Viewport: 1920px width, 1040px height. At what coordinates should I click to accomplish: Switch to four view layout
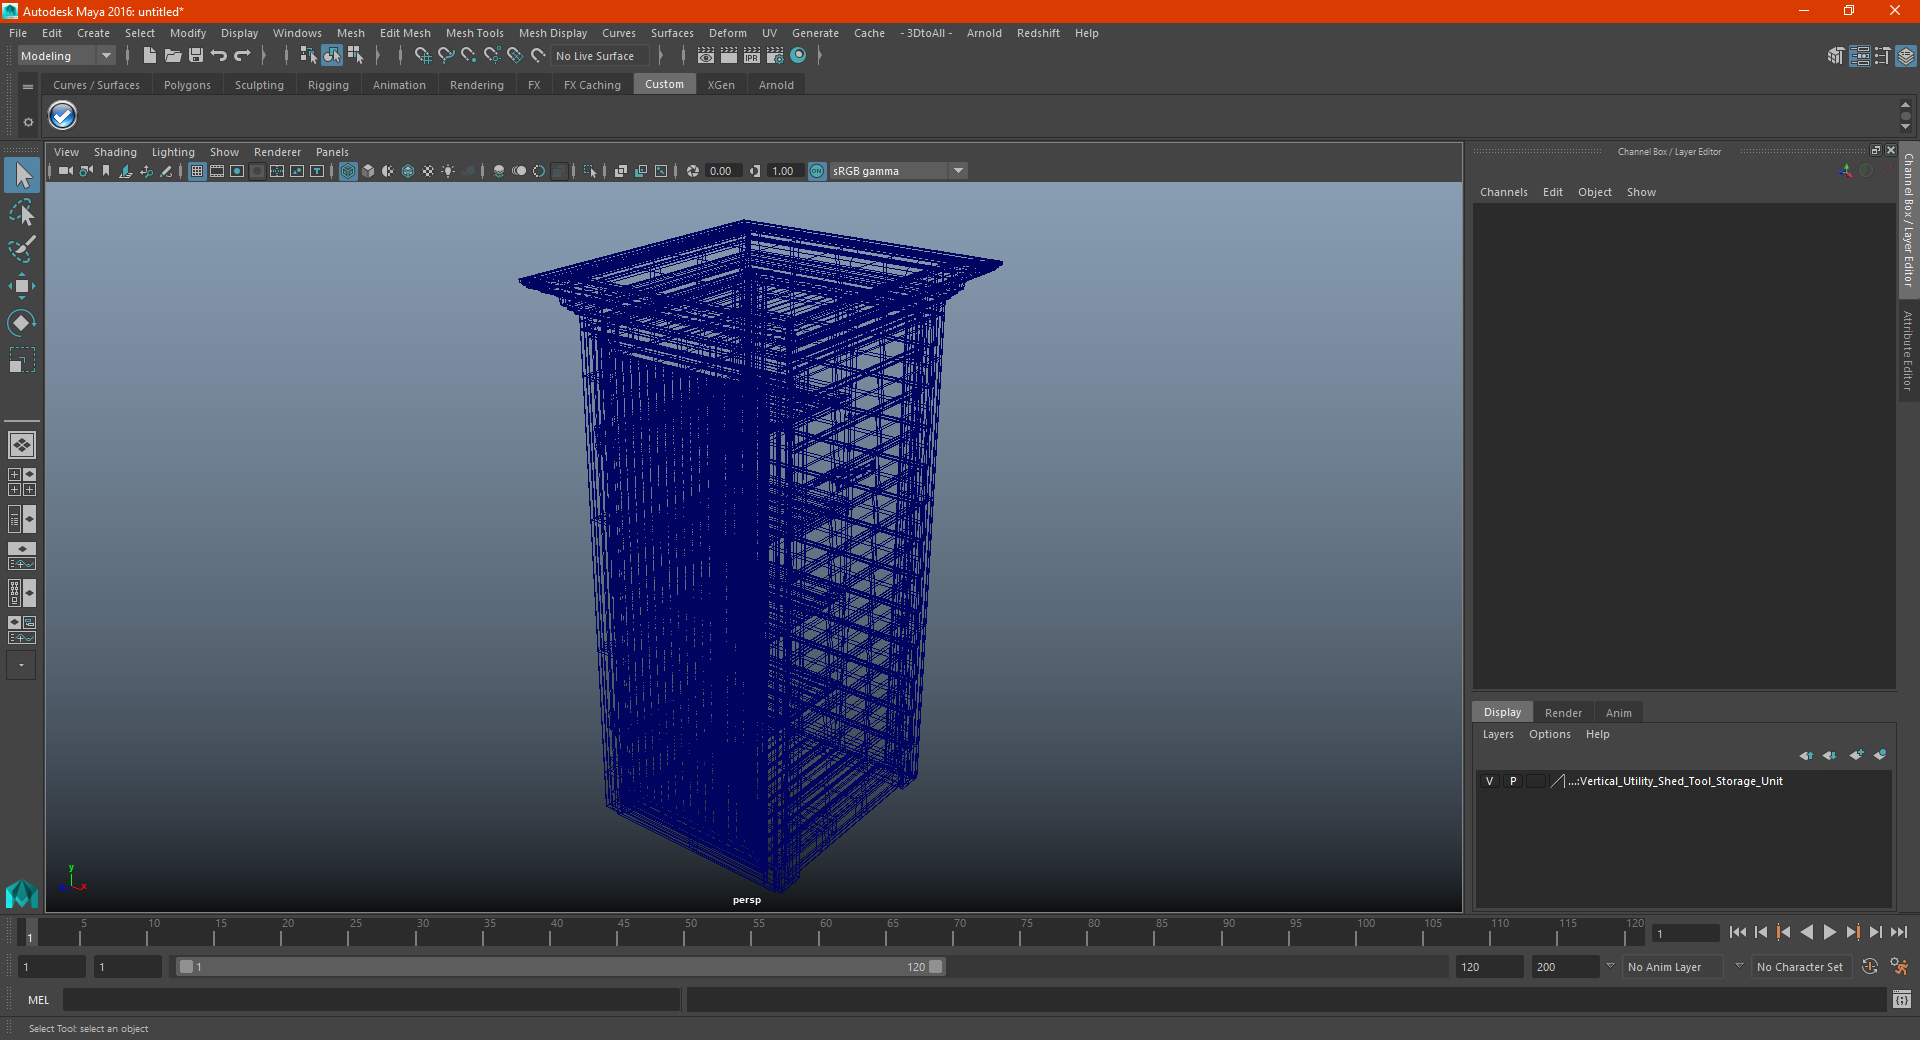(x=21, y=482)
